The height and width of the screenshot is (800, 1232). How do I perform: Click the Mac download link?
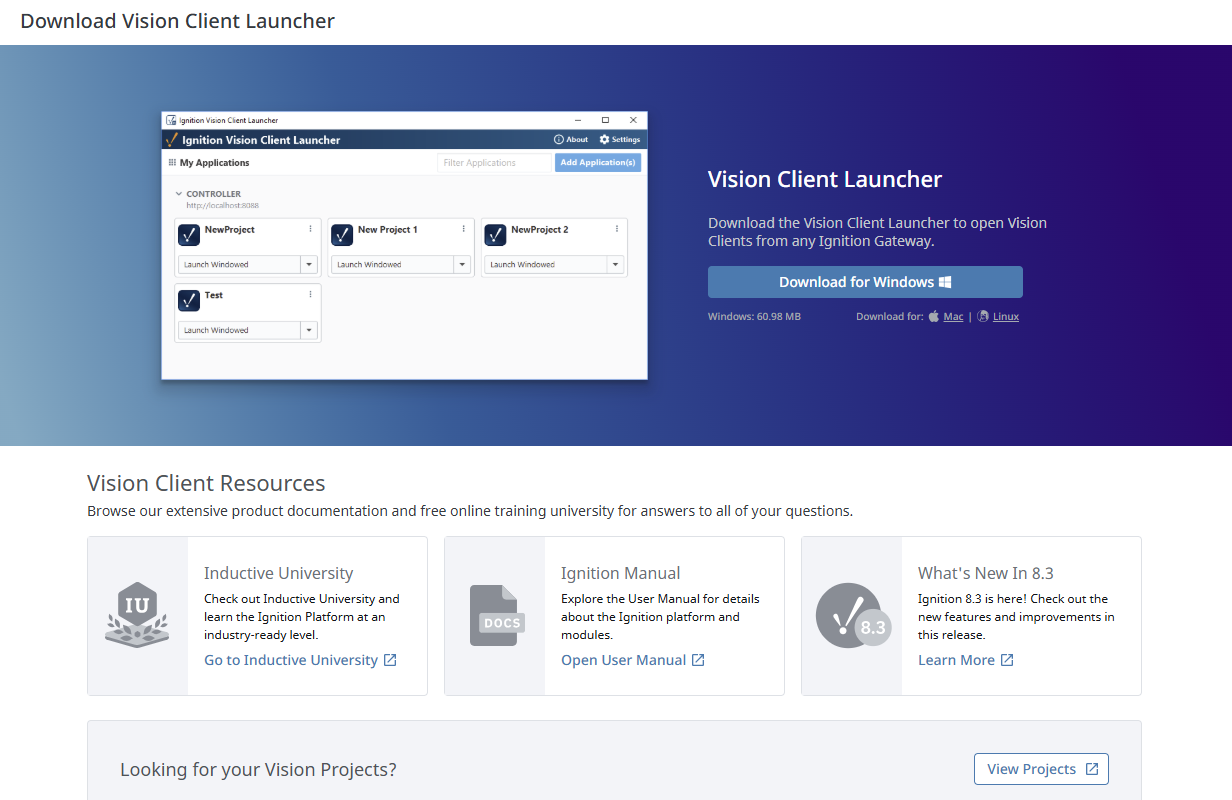953,317
